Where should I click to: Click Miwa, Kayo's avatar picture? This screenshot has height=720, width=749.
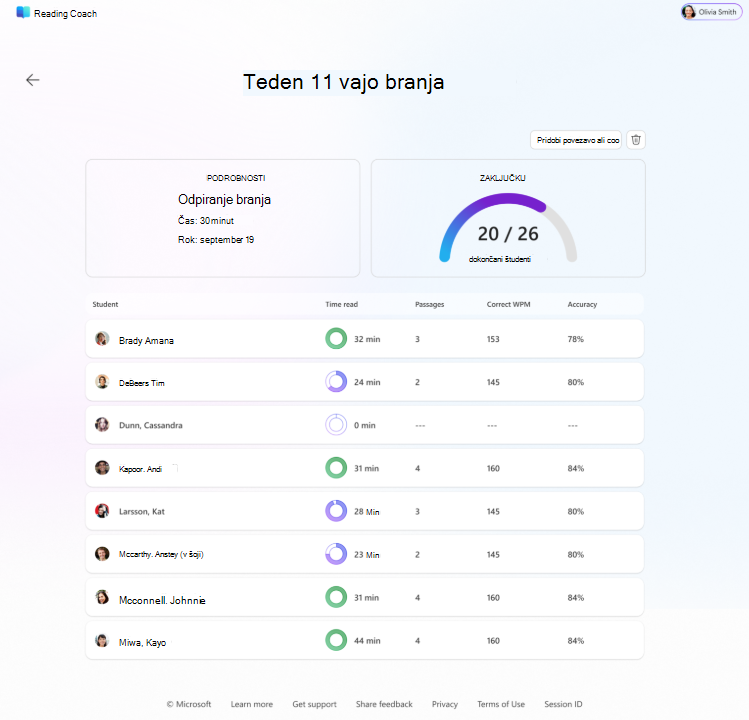tap(102, 641)
